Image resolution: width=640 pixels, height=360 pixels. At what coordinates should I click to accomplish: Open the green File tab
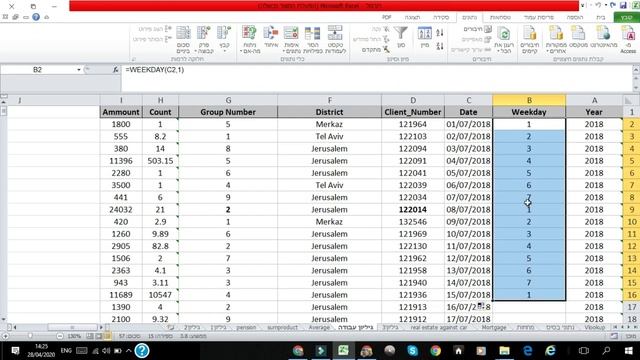point(627,17)
